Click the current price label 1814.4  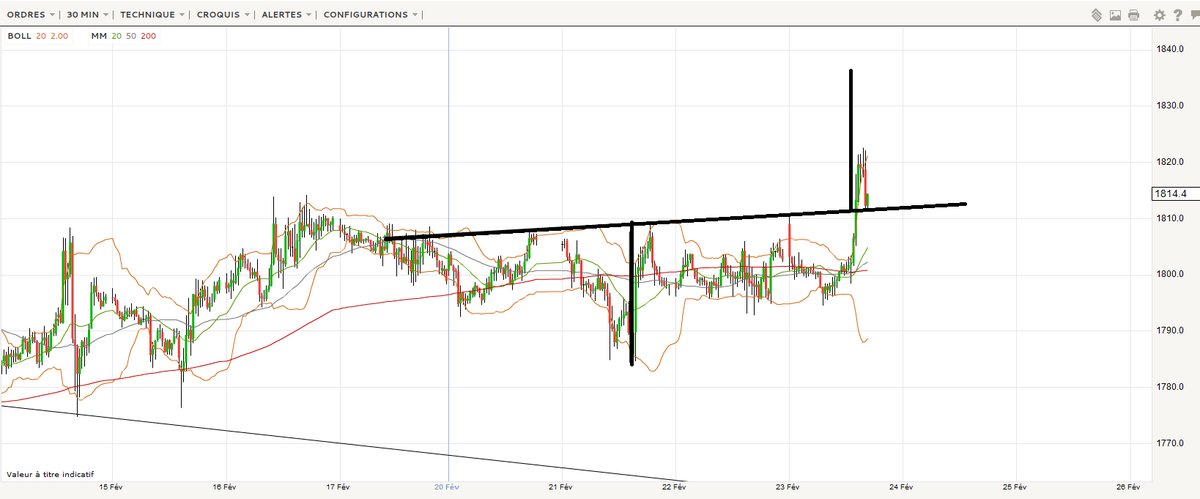coord(1168,193)
